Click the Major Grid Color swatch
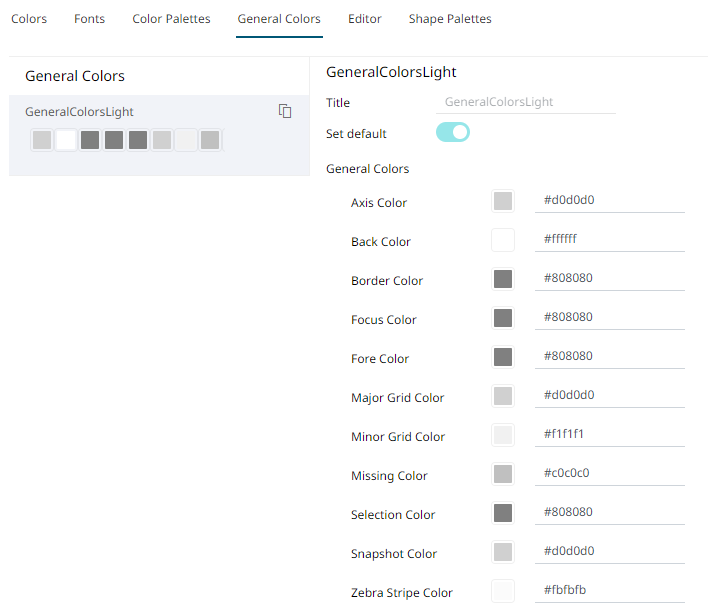This screenshot has height=613, width=708. pyautogui.click(x=503, y=396)
